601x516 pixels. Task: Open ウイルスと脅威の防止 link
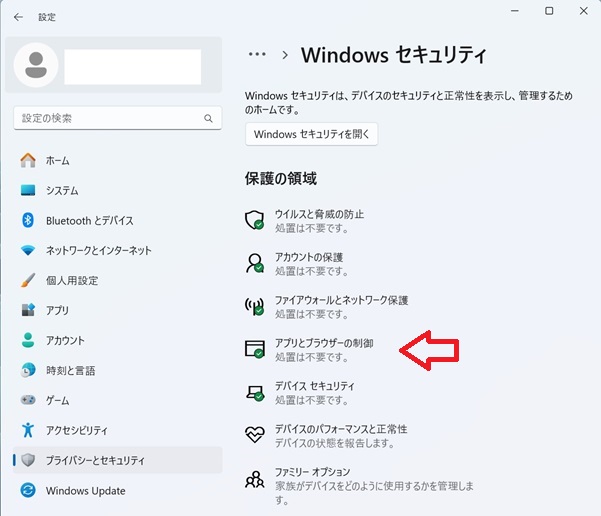pyautogui.click(x=319, y=214)
